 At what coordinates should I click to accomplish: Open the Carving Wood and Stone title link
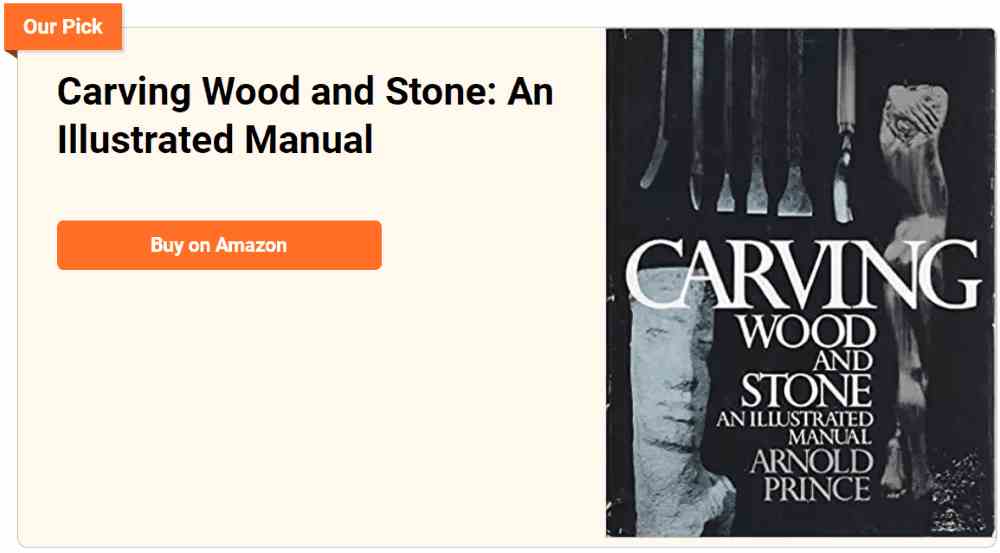coord(305,115)
